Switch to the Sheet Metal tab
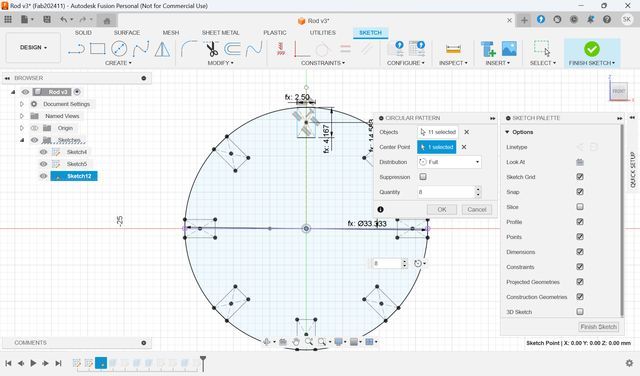The height and width of the screenshot is (376, 640). tap(220, 33)
